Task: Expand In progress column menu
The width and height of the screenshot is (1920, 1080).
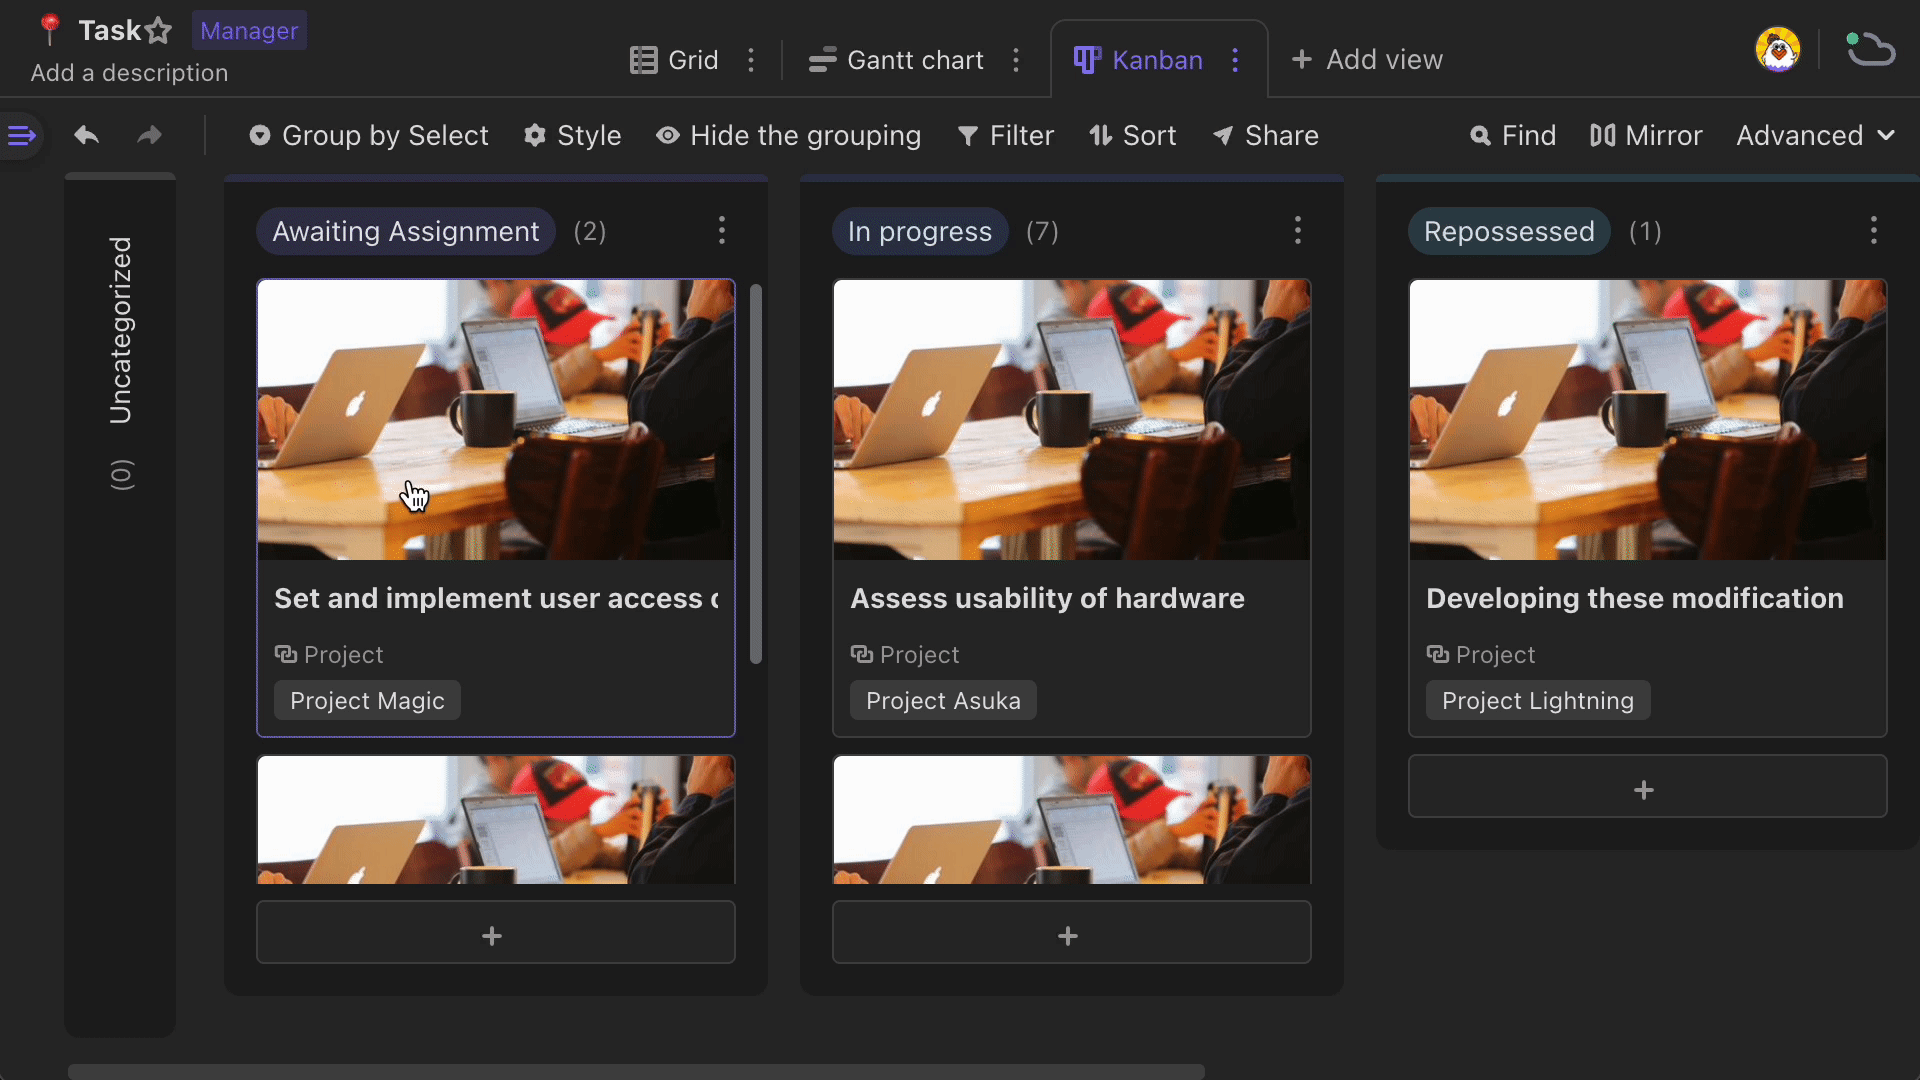Action: (1298, 231)
